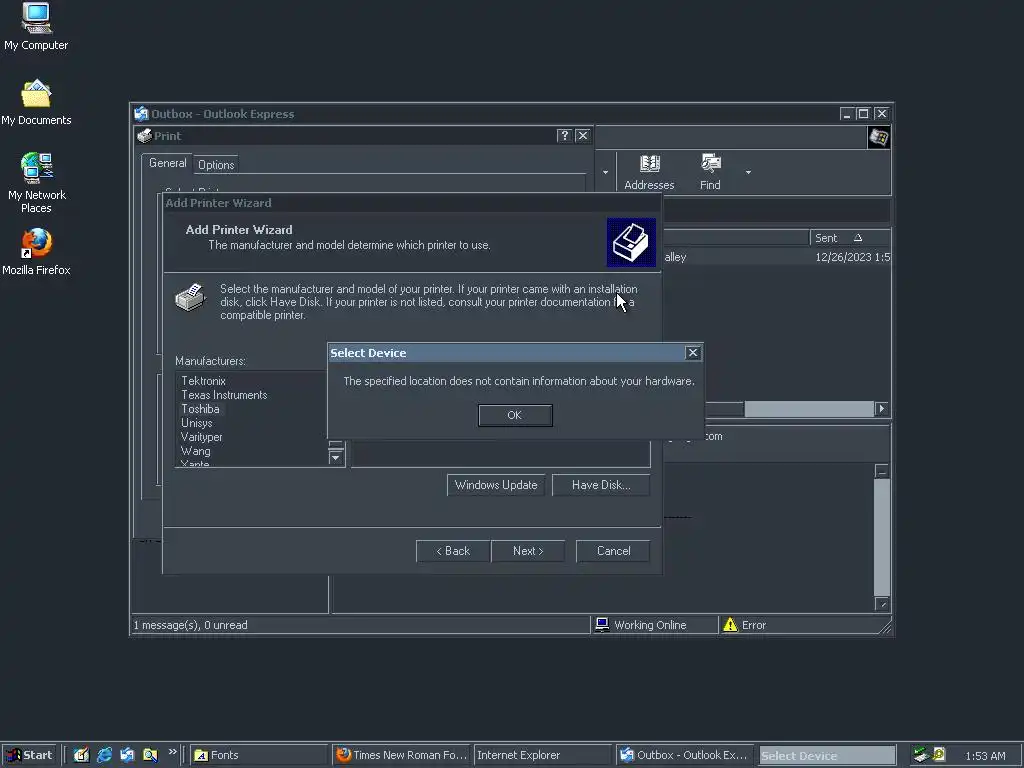The height and width of the screenshot is (768, 1024).
Task: Click second system tray icon
Action: pos(939,755)
